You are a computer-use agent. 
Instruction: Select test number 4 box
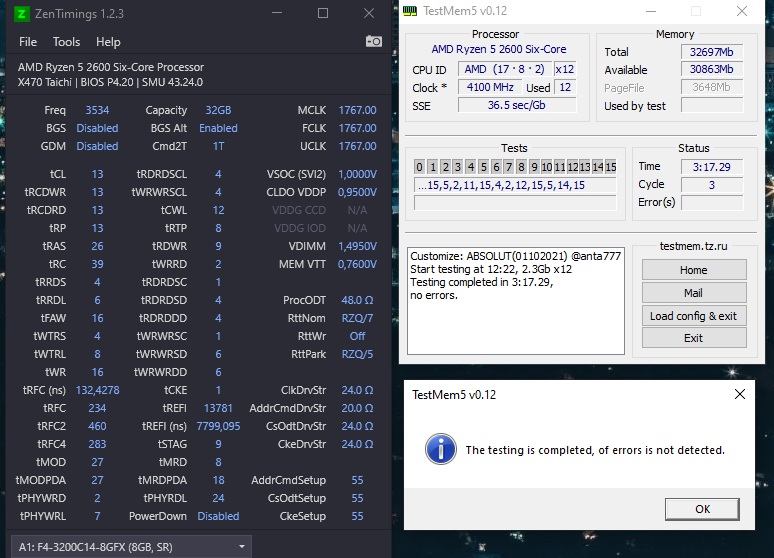[x=470, y=167]
